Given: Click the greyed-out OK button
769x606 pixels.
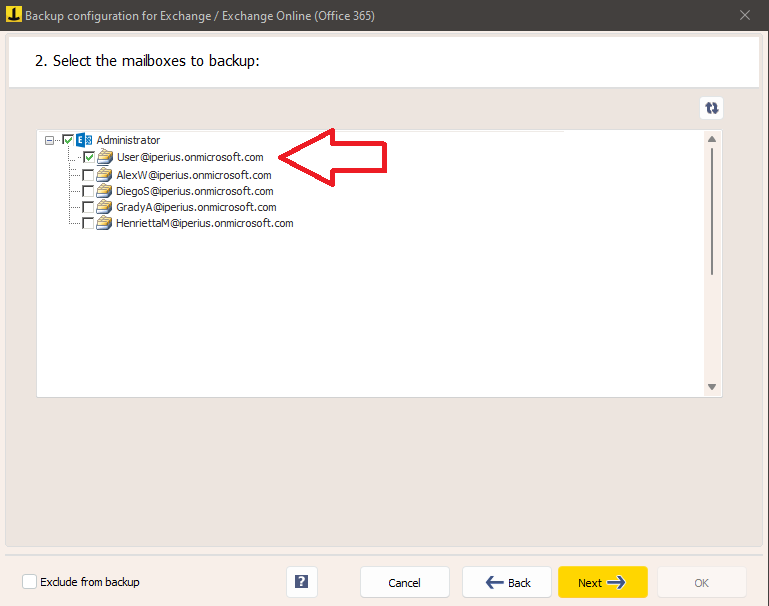Looking at the screenshot, I should [701, 582].
